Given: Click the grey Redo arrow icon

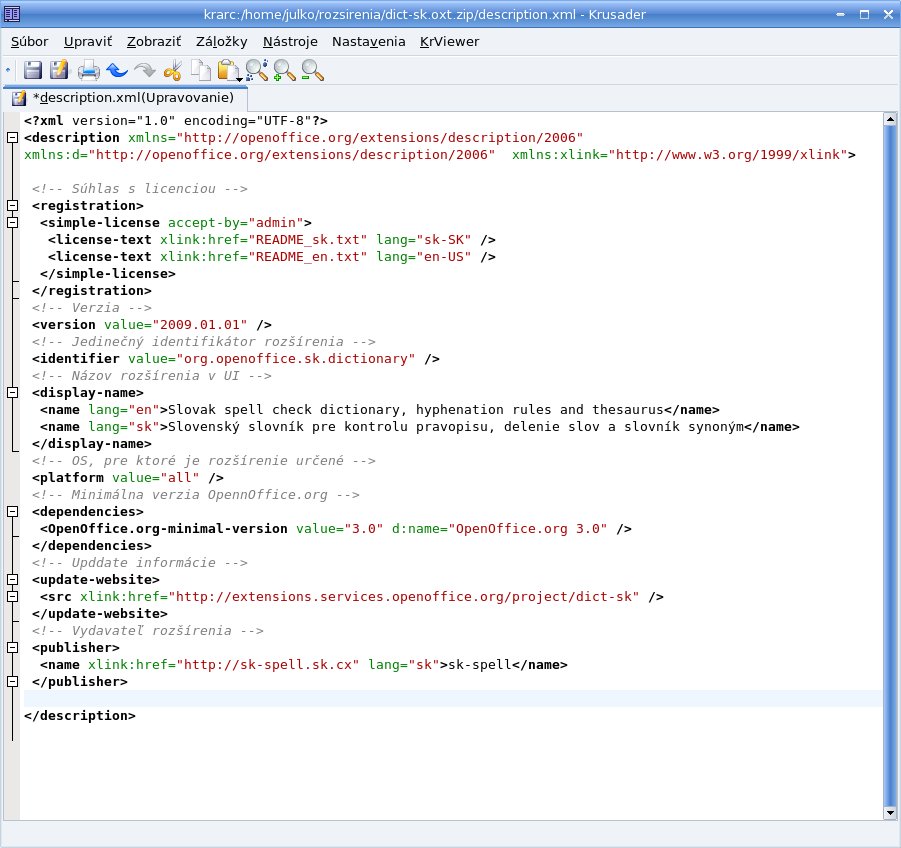Looking at the screenshot, I should pyautogui.click(x=145, y=70).
